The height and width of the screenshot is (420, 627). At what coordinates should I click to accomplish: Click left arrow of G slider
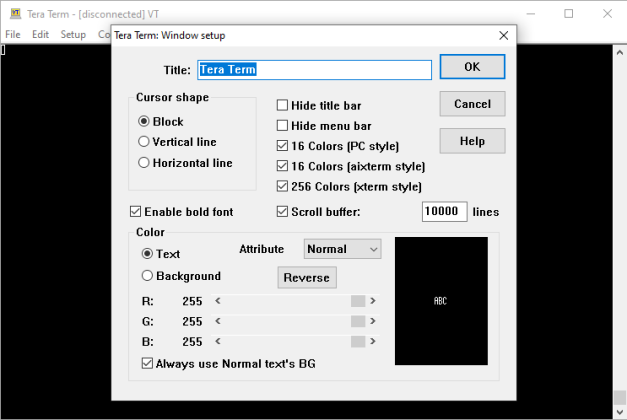click(218, 321)
